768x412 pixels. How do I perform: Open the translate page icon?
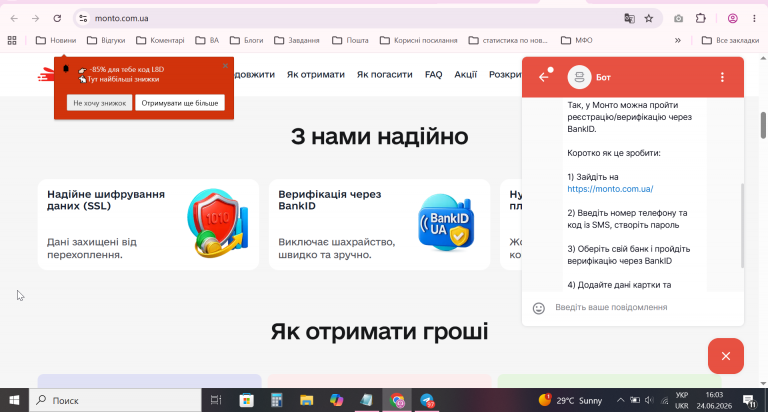click(629, 19)
